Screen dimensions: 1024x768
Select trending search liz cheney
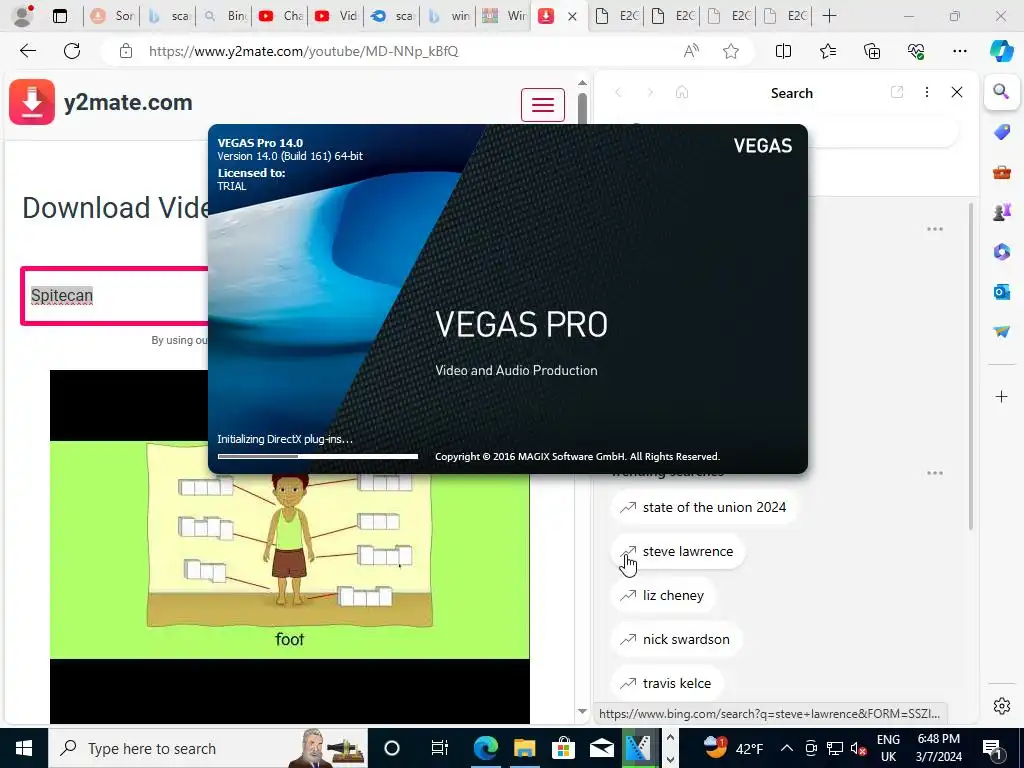(x=663, y=596)
